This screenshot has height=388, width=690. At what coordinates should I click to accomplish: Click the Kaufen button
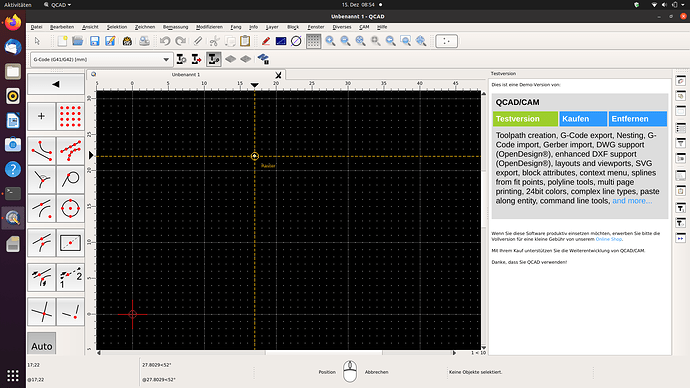coord(583,119)
